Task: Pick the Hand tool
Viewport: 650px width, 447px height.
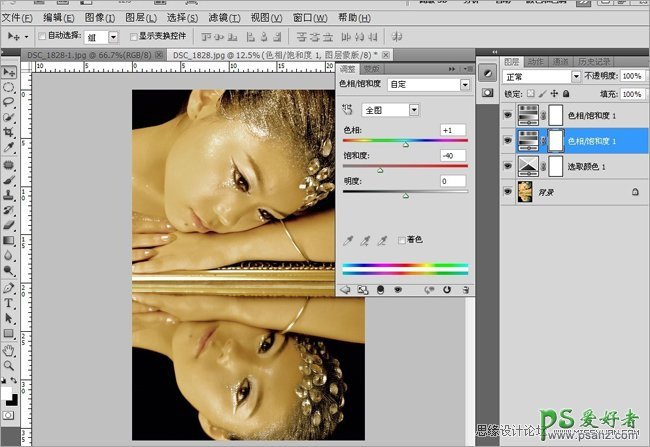Action: [x=9, y=349]
